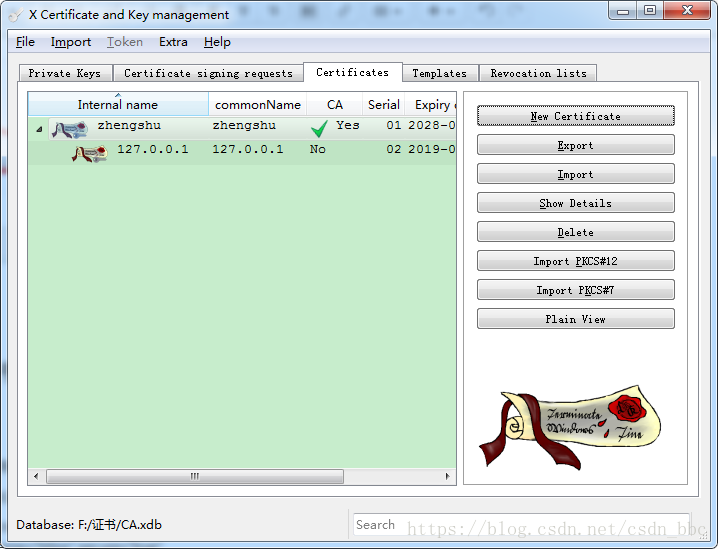The image size is (718, 549).
Task: Sort by commonName column header
Action: coord(258,104)
